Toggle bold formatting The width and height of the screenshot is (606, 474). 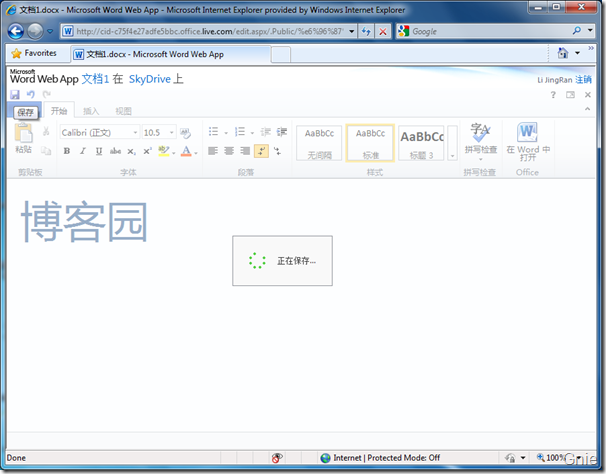click(67, 151)
